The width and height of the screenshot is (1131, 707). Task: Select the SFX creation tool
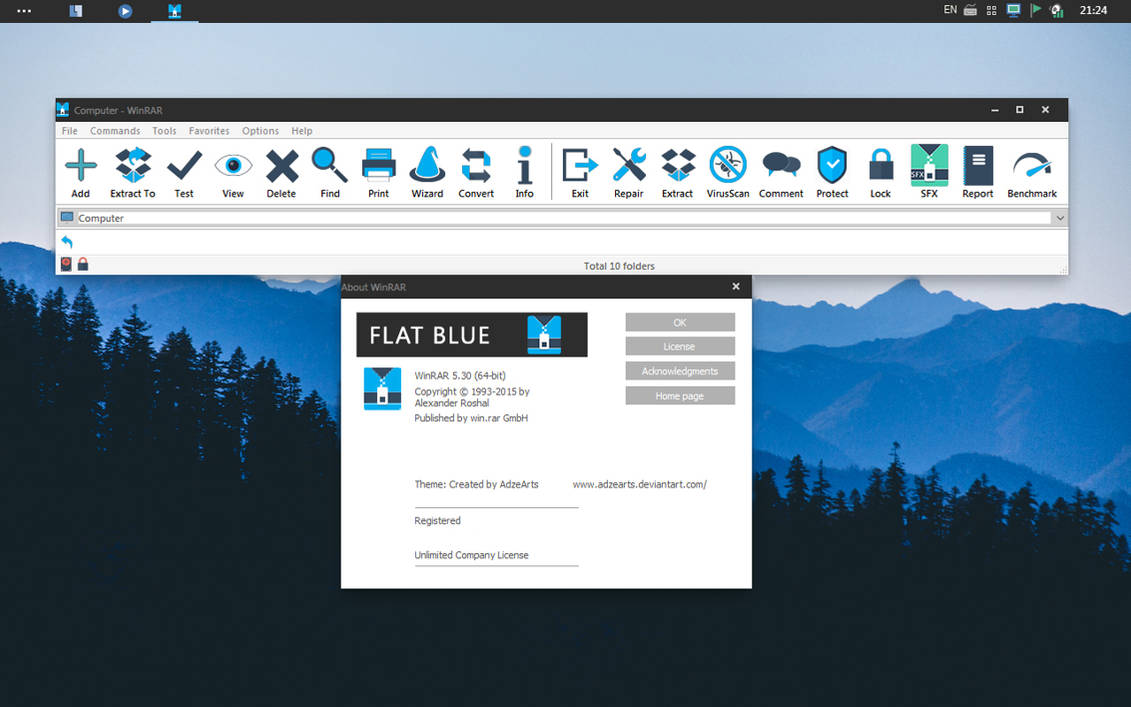tap(929, 170)
